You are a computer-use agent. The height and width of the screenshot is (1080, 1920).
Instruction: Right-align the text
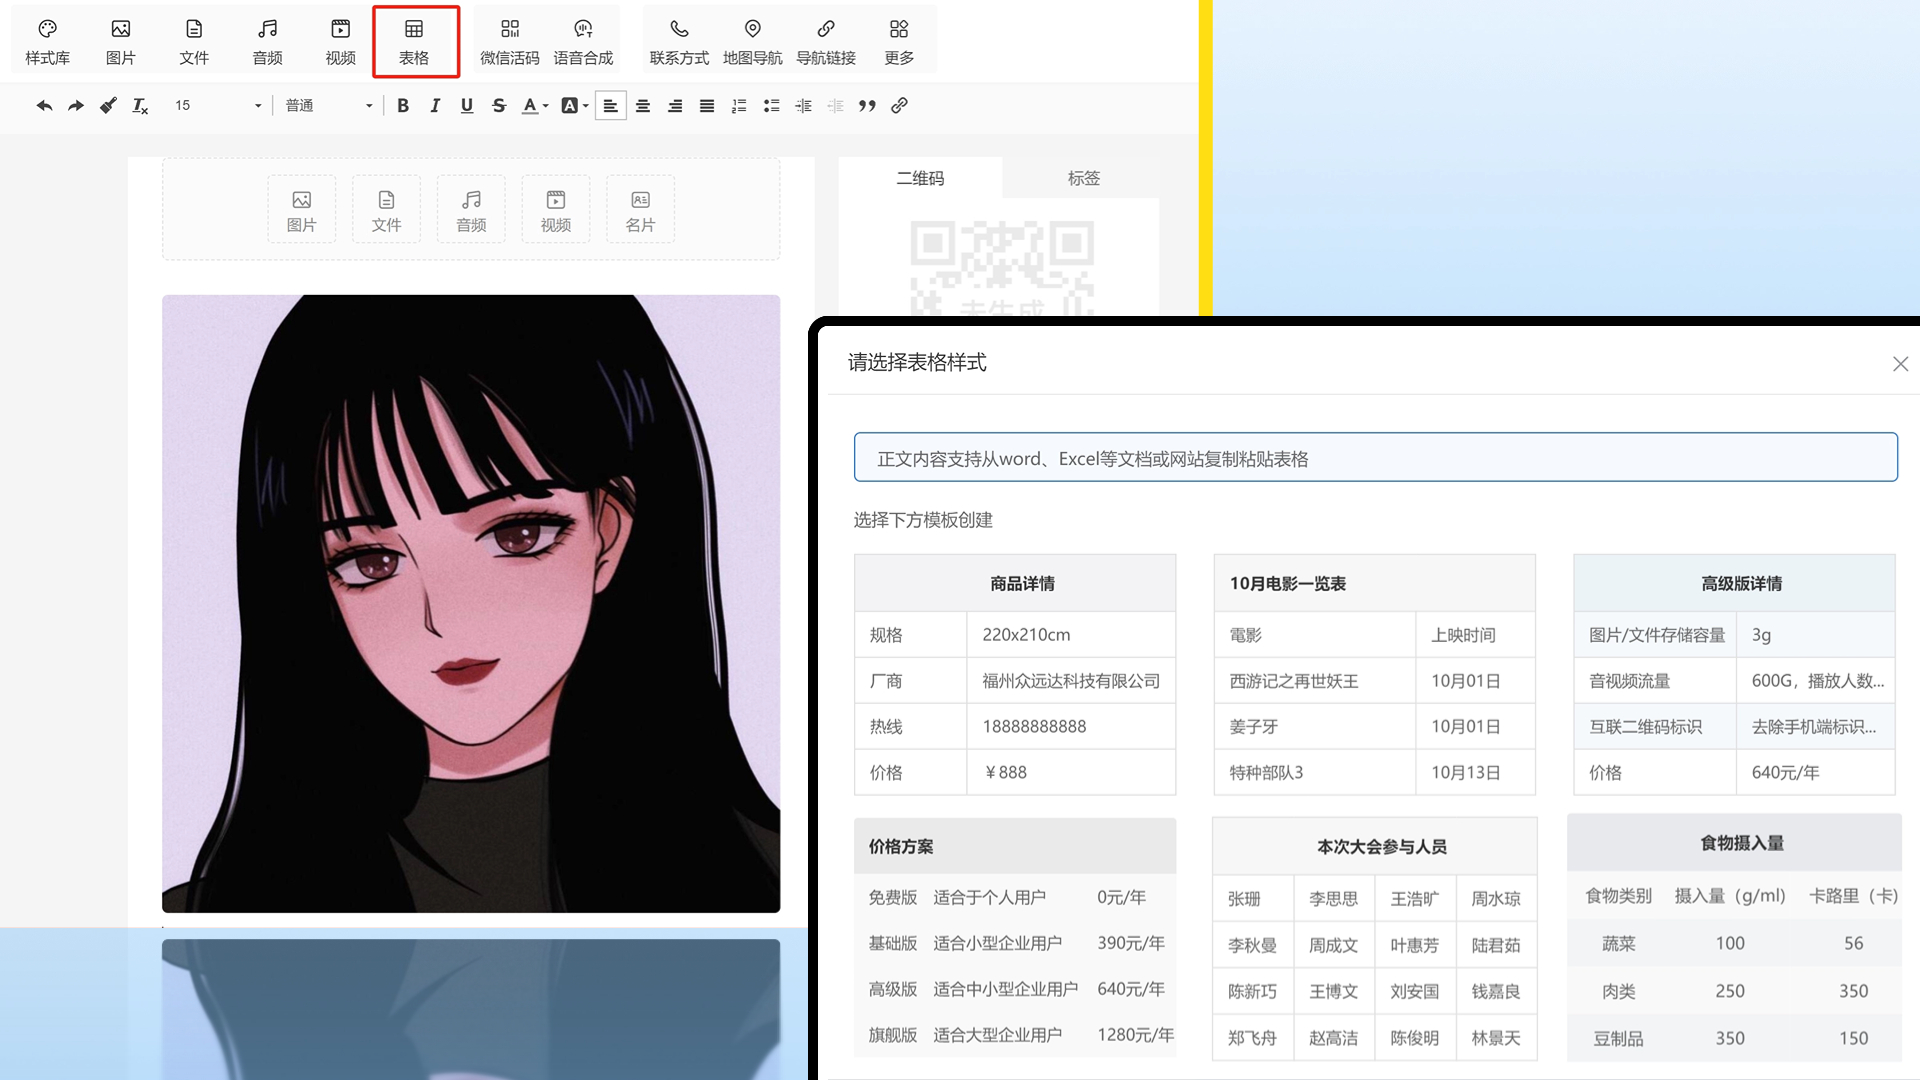(x=675, y=105)
